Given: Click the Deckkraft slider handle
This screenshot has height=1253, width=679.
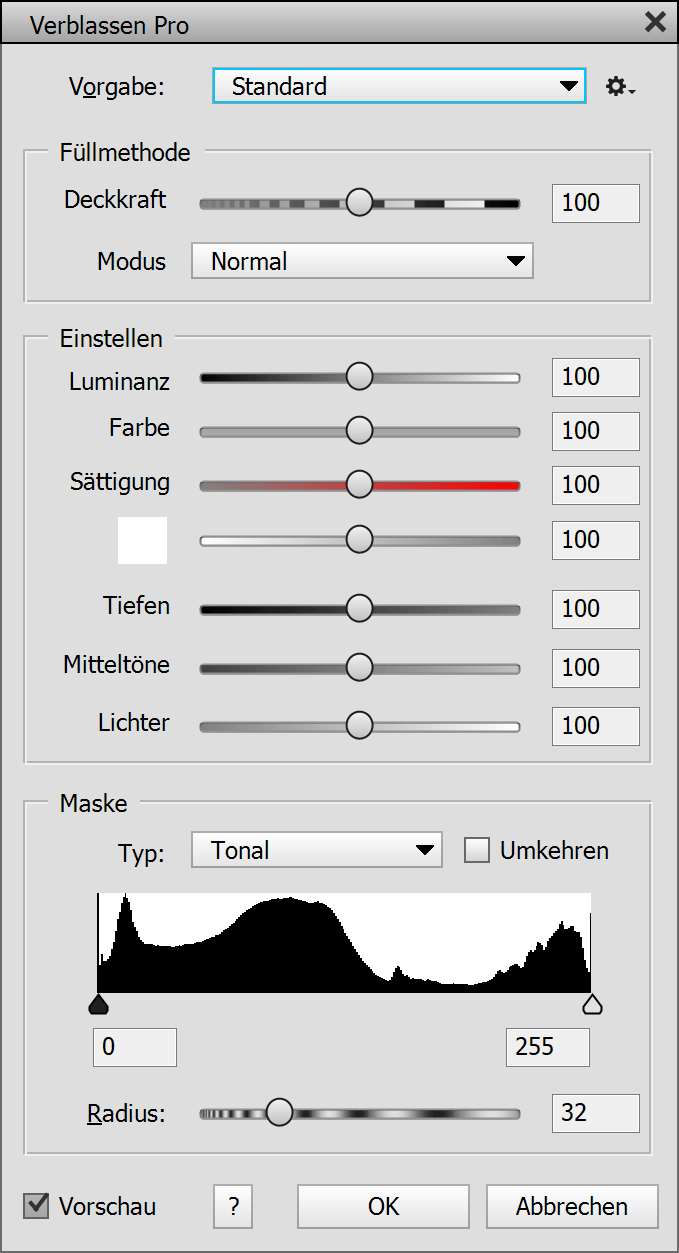Looking at the screenshot, I should 359,203.
